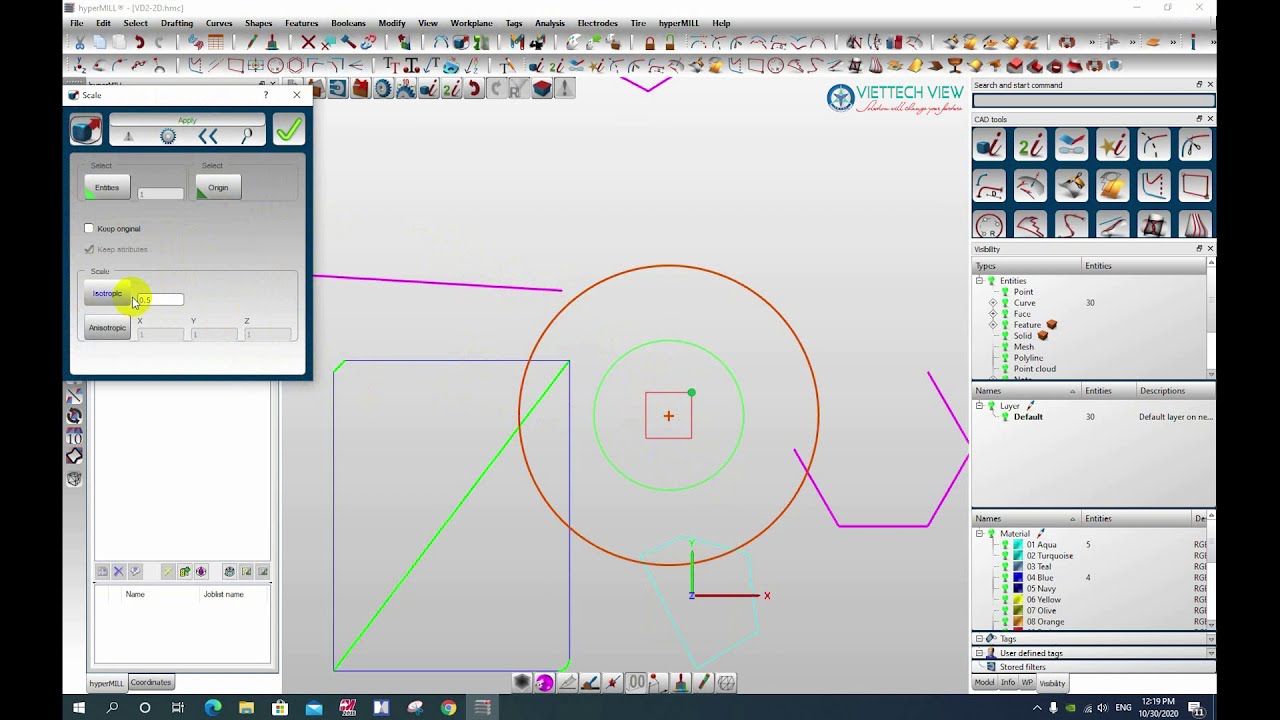Viewport: 1280px width, 720px height.
Task: Click the glasses analysis CAD tool
Action: pyautogui.click(x=1071, y=146)
